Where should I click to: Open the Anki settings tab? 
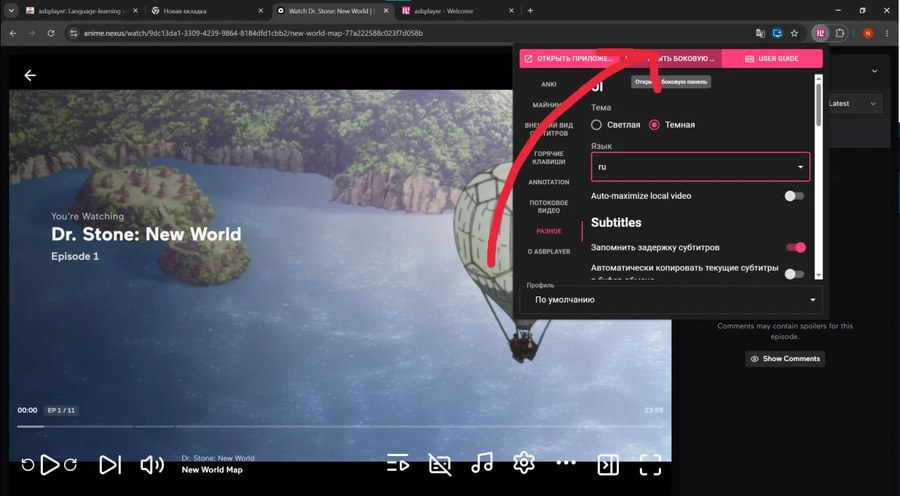click(549, 84)
